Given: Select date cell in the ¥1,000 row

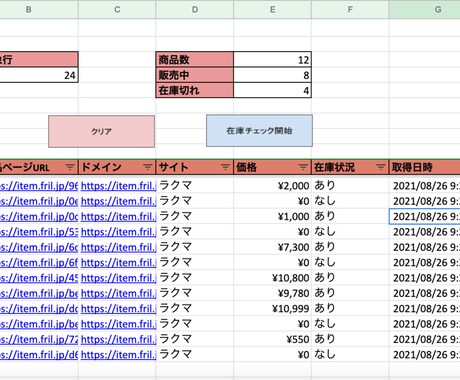Looking at the screenshot, I should tap(424, 216).
